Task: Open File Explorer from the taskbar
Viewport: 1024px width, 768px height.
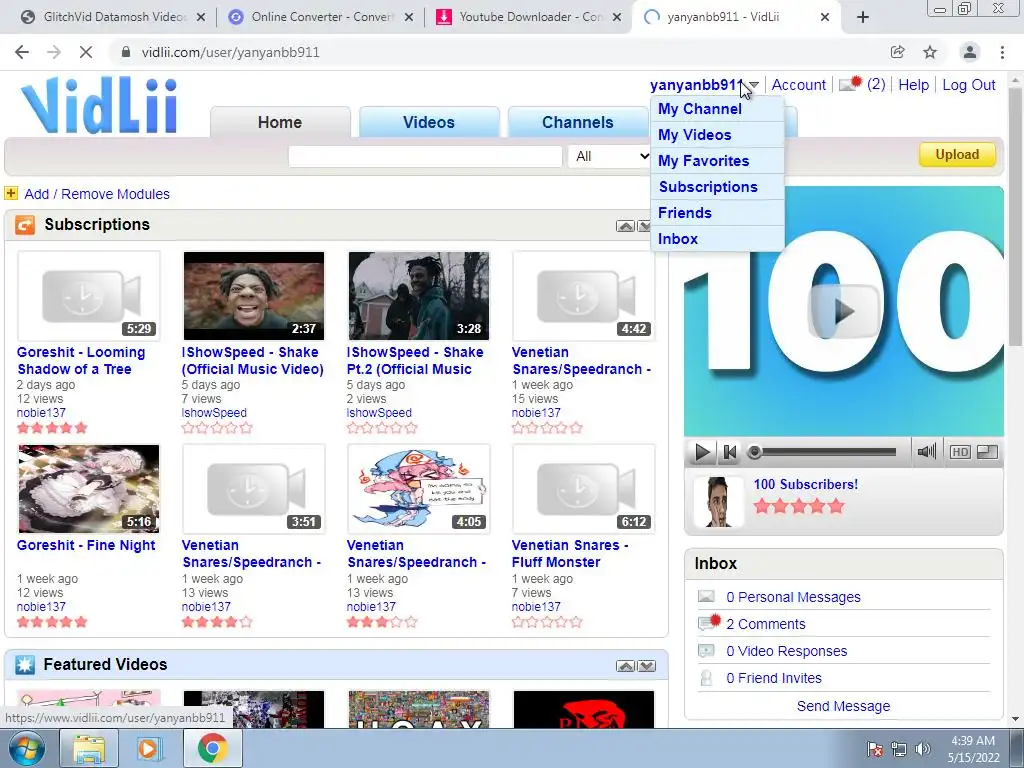Action: (x=89, y=748)
